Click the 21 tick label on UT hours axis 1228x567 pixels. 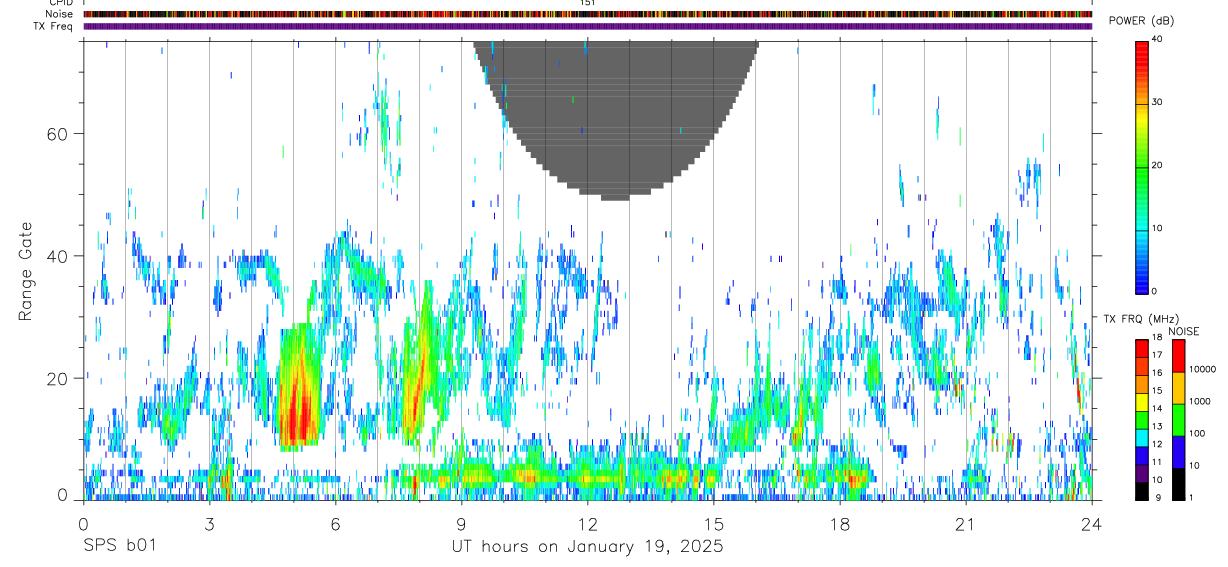click(x=966, y=523)
